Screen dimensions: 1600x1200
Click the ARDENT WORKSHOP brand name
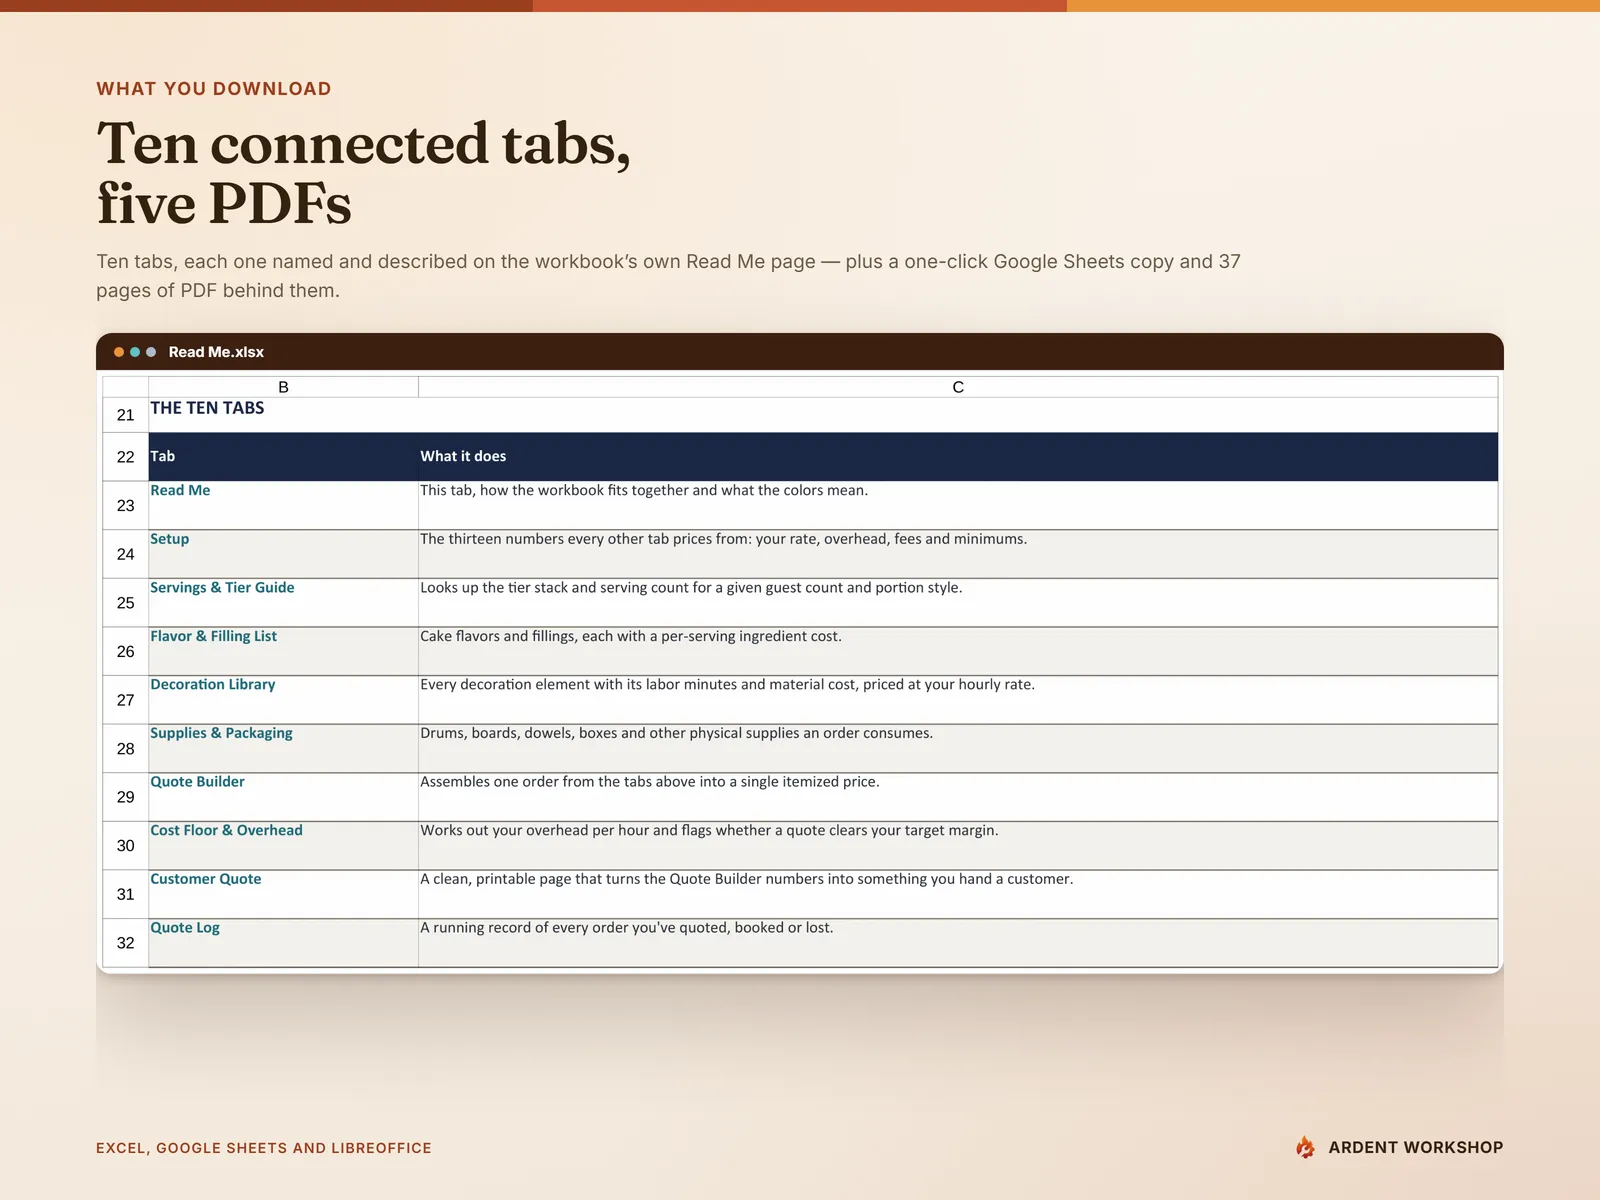(1416, 1147)
